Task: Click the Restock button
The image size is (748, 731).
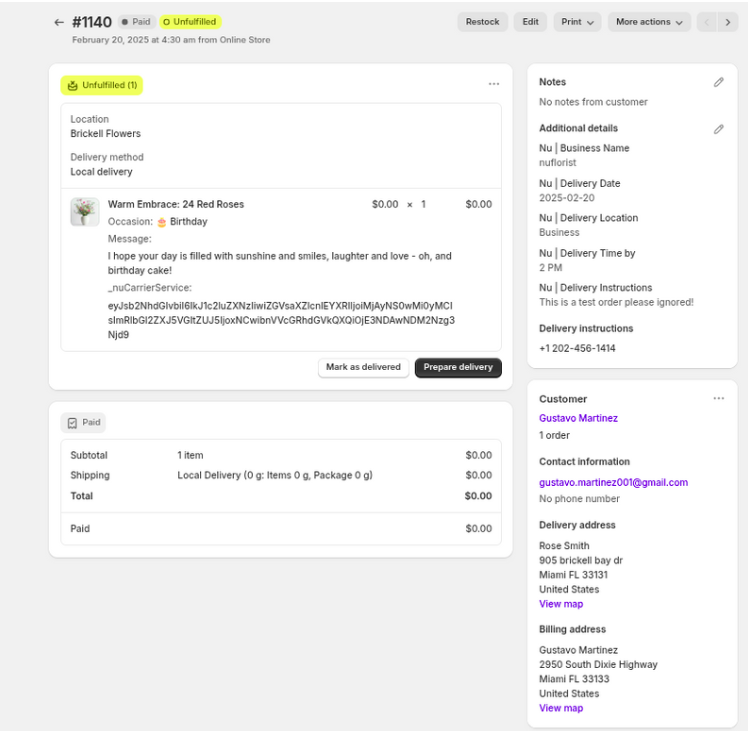Action: pos(482,22)
